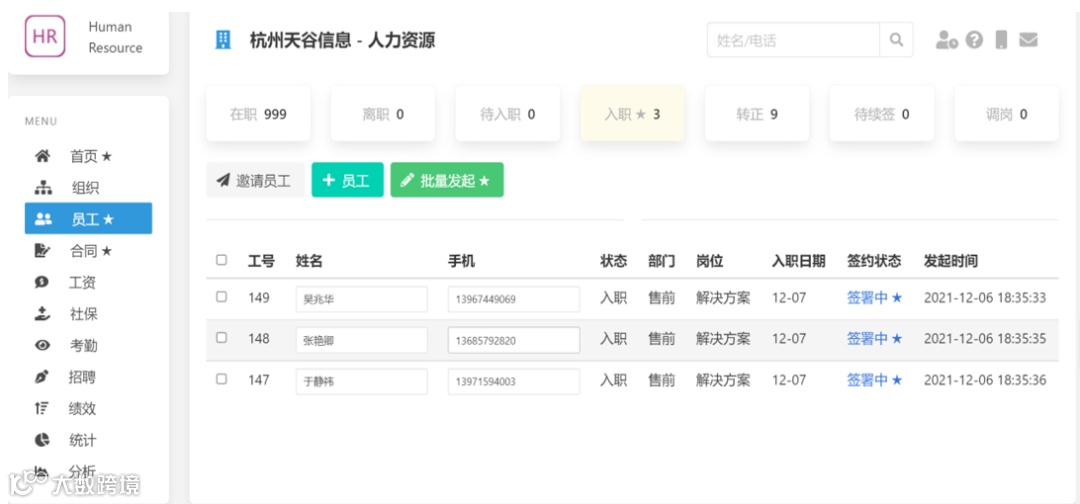Open 工资 via the coin icon
The image size is (1080, 504).
(x=43, y=282)
